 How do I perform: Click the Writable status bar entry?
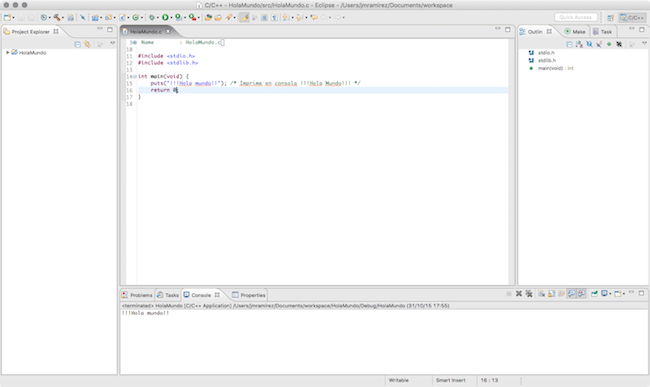click(x=398, y=380)
